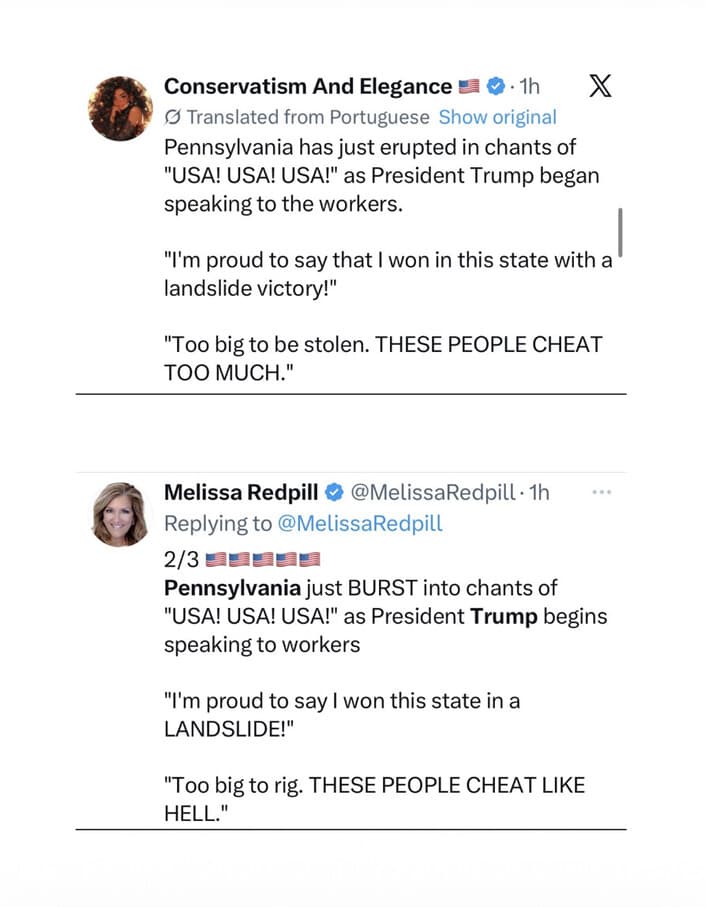Image resolution: width=705 pixels, height=907 pixels.
Task: Click the 1h timestamp on Melissa Redpill post
Action: pos(539,492)
